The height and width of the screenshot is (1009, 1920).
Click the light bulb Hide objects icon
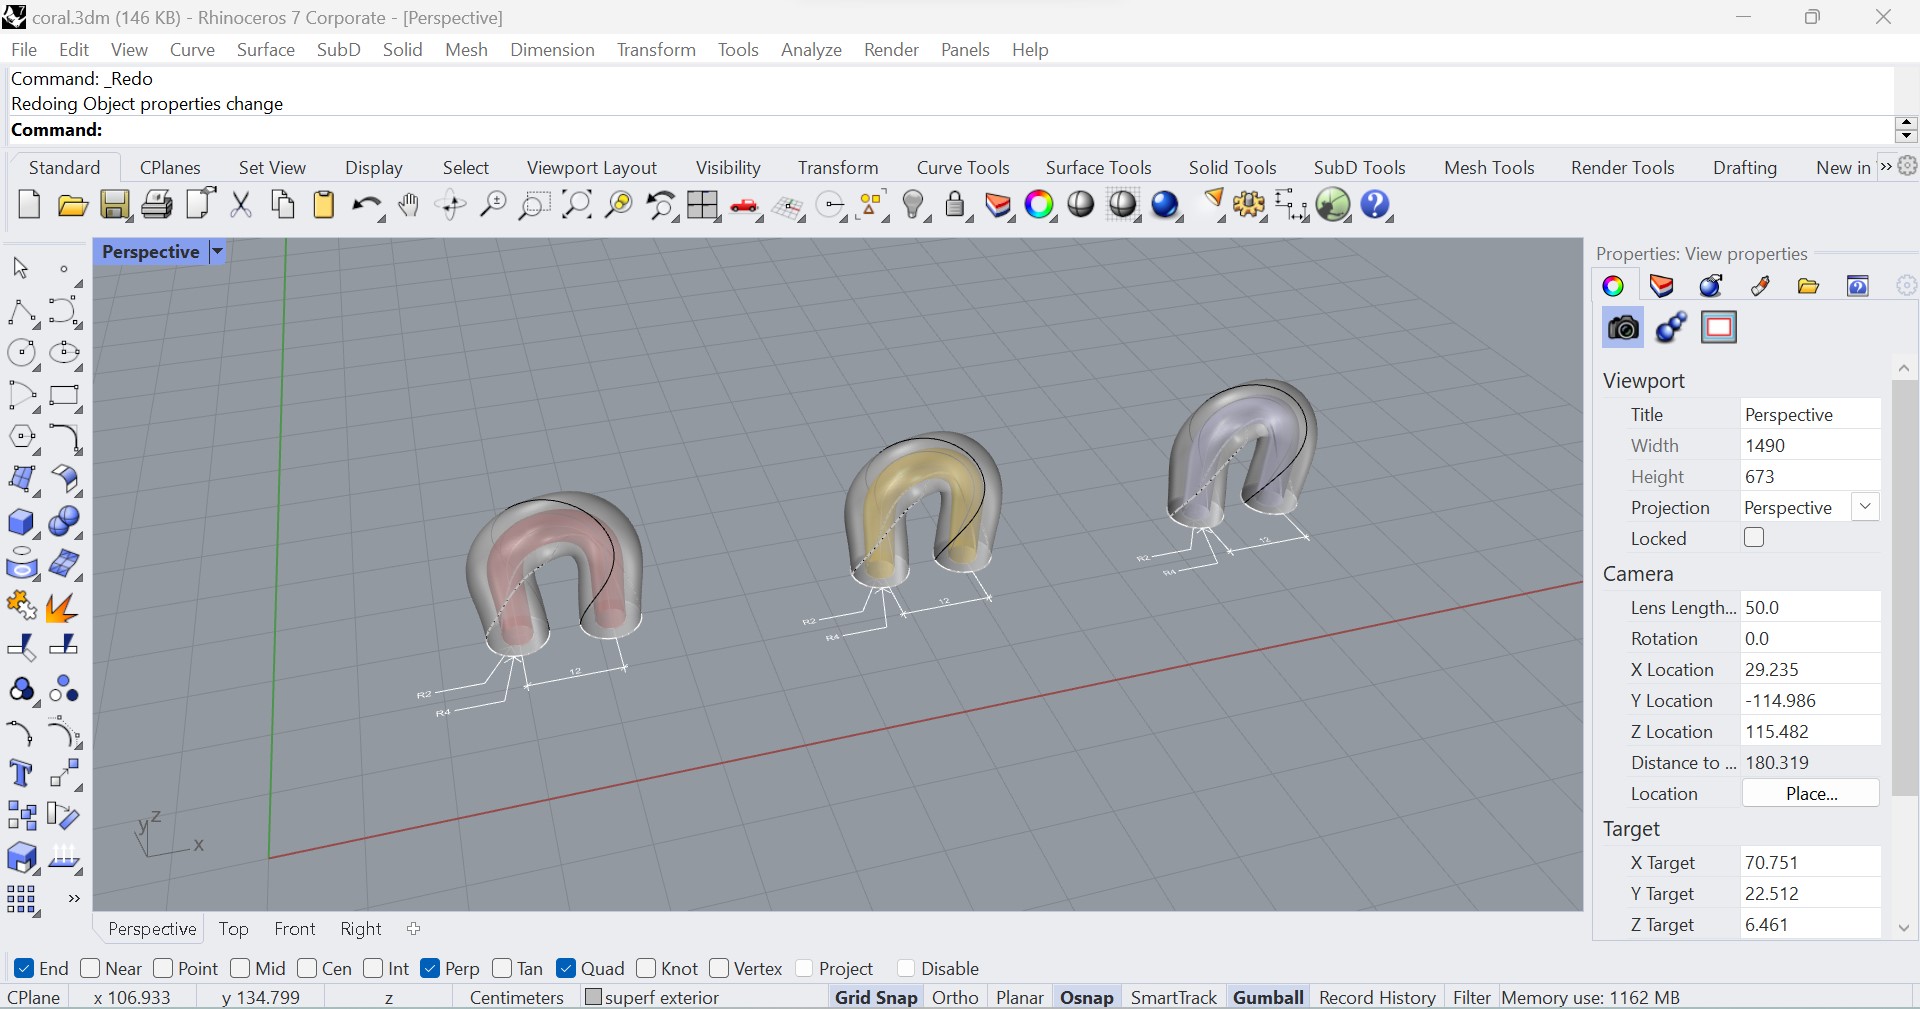pos(914,205)
